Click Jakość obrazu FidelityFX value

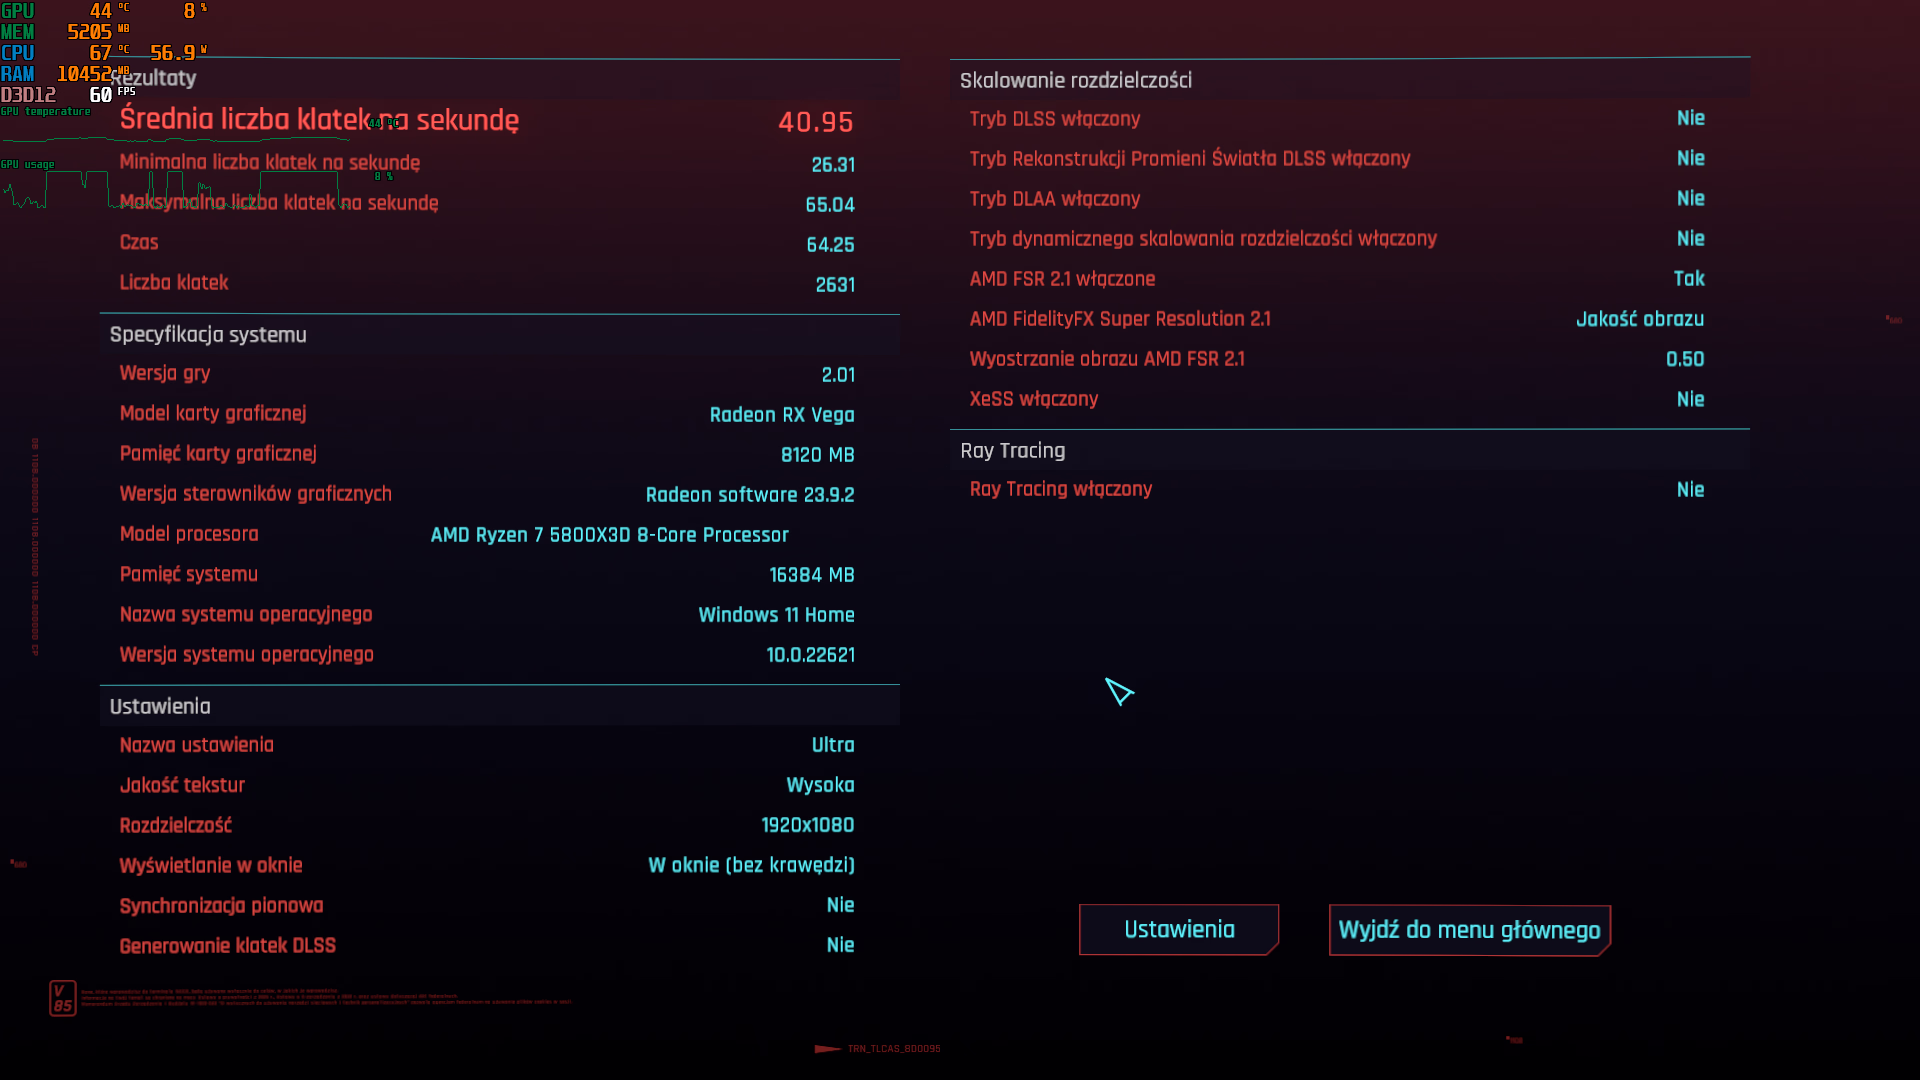click(1639, 319)
